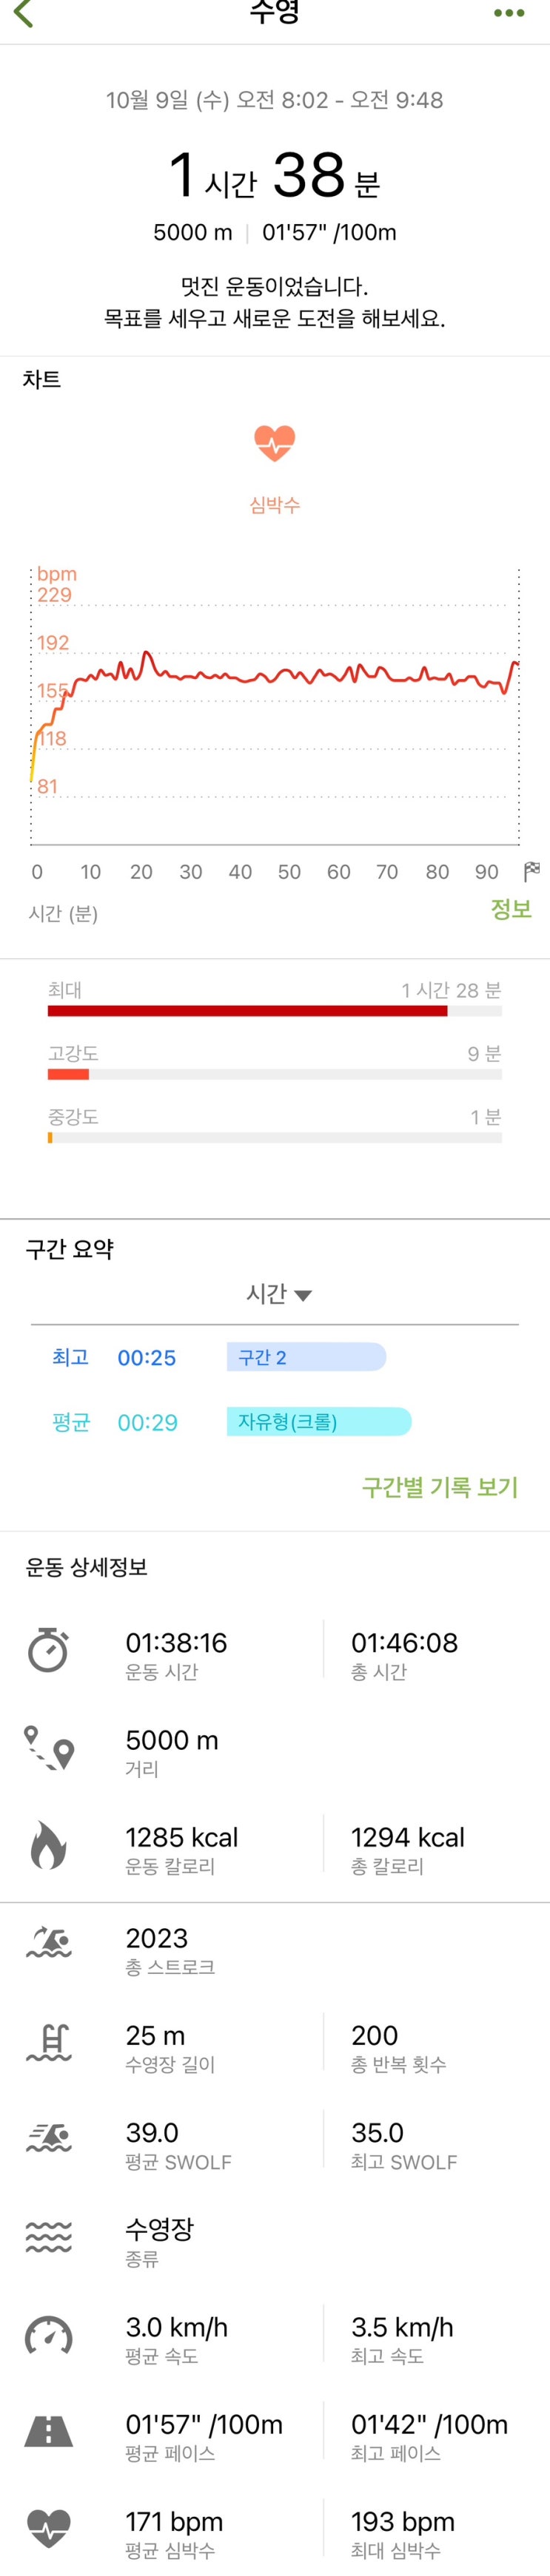The height and width of the screenshot is (2576, 550).
Task: Open the 시간 dropdown in 구간 요약
Action: tap(279, 1294)
